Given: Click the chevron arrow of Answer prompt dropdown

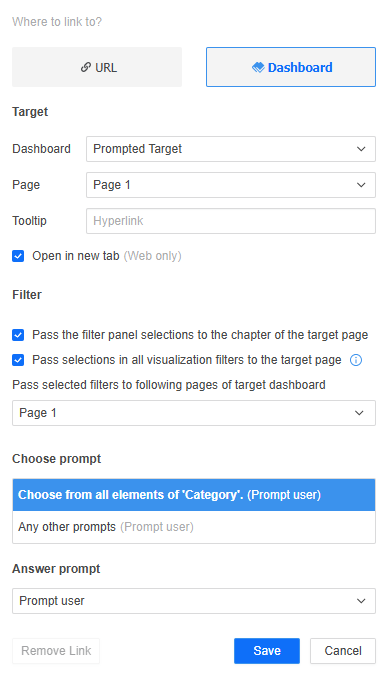Looking at the screenshot, I should [361, 601].
